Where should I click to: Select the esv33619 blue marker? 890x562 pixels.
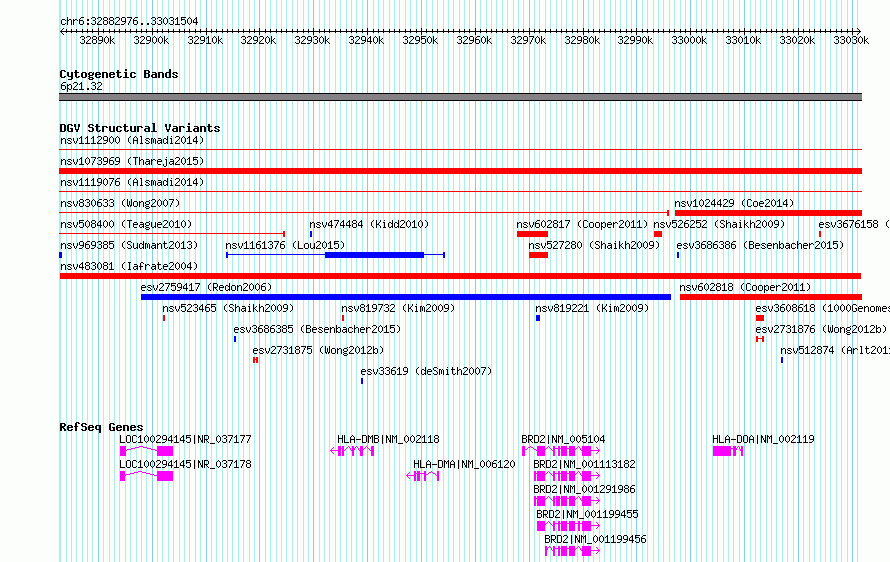click(x=362, y=381)
